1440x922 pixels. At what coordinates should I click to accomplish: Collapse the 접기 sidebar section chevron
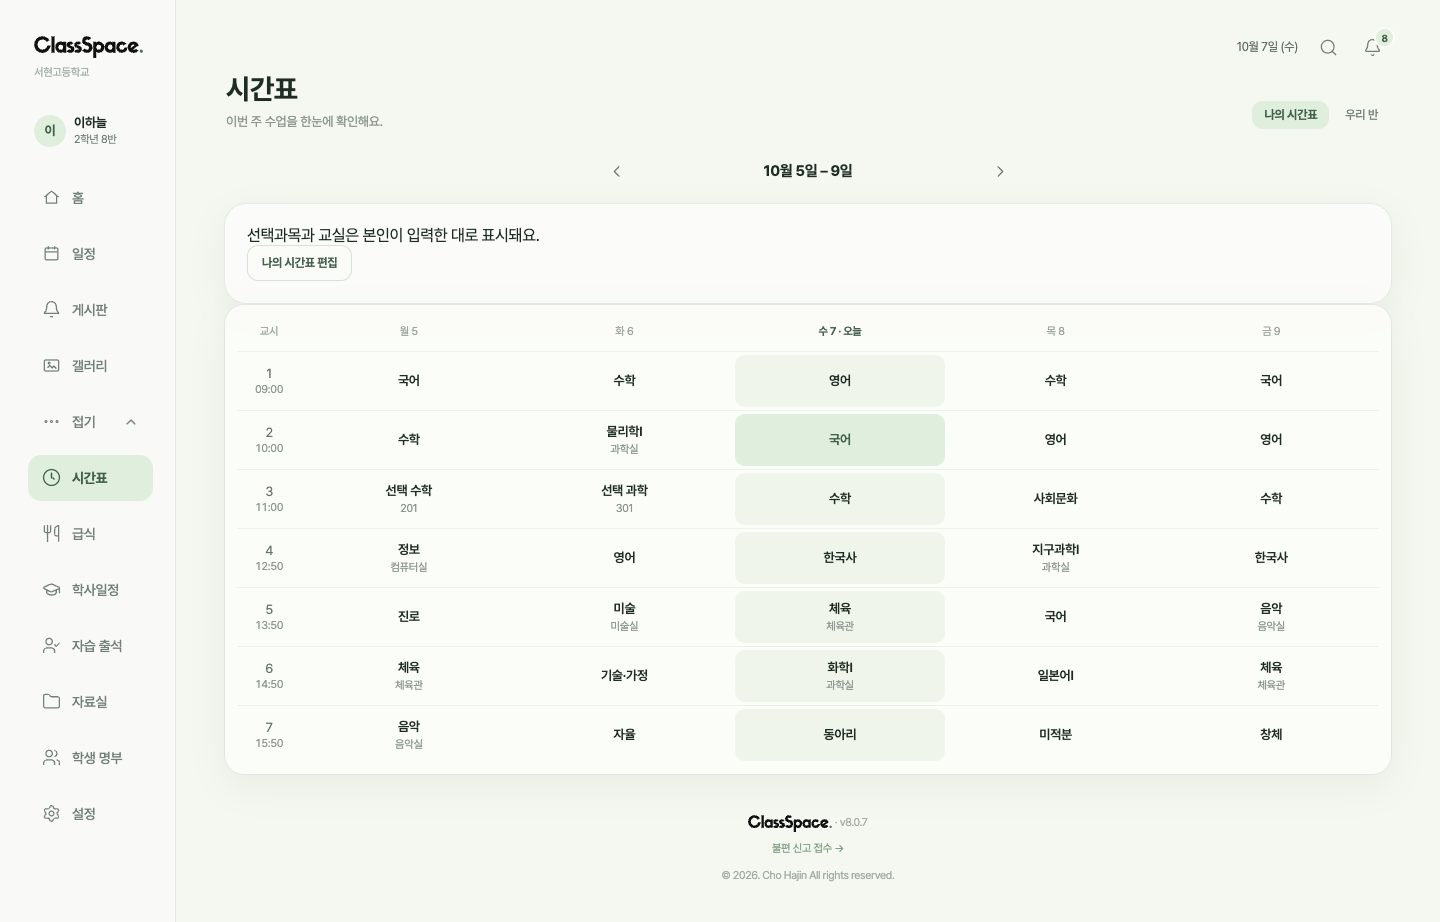131,422
